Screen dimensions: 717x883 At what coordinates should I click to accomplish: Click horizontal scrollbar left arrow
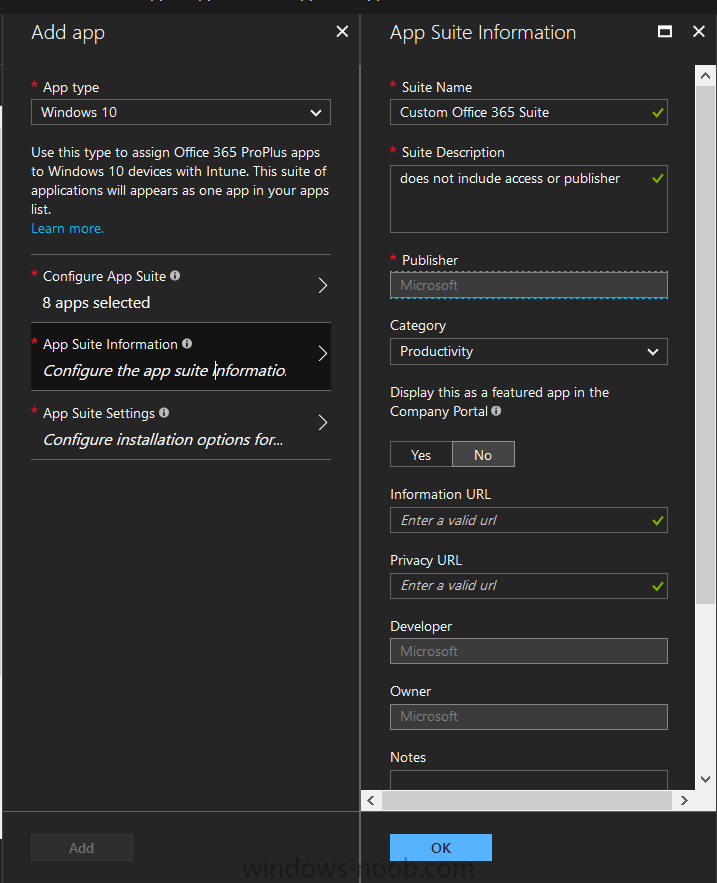371,800
